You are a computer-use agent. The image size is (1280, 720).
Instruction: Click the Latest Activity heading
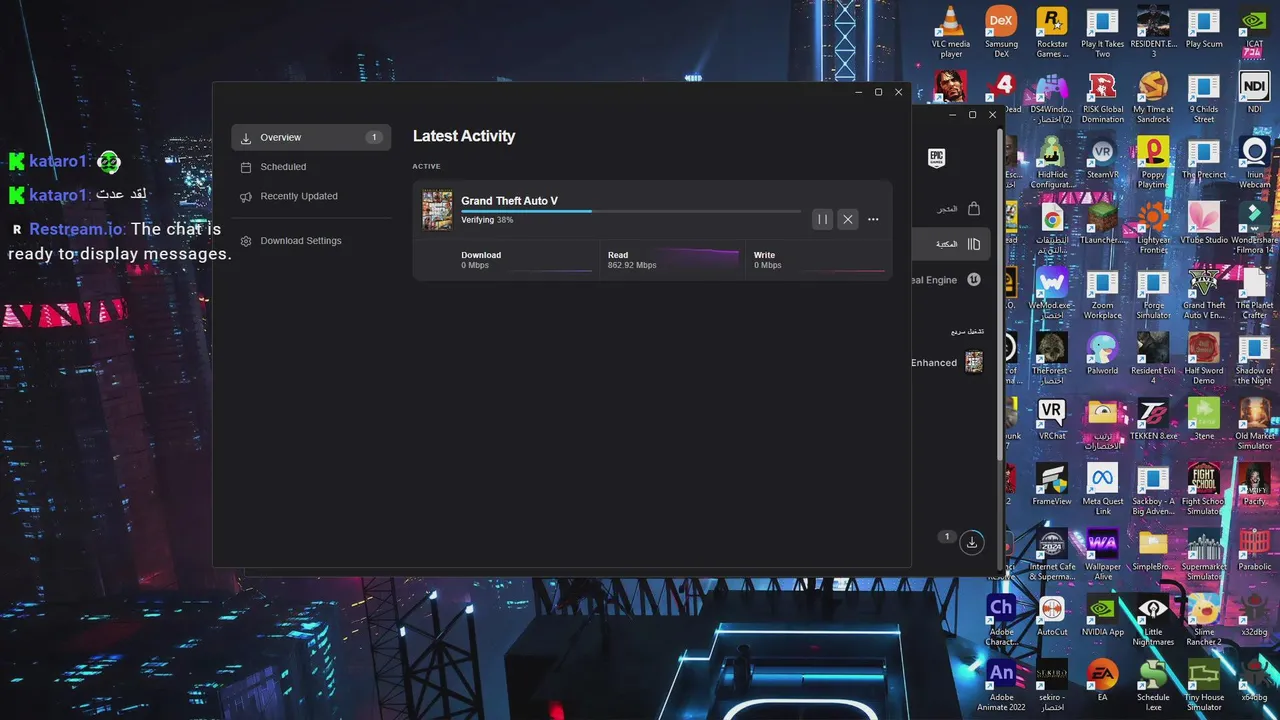point(464,136)
